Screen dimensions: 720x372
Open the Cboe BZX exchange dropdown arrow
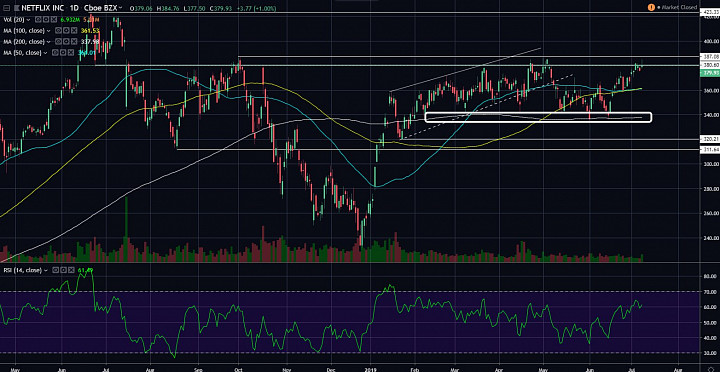[120, 8]
